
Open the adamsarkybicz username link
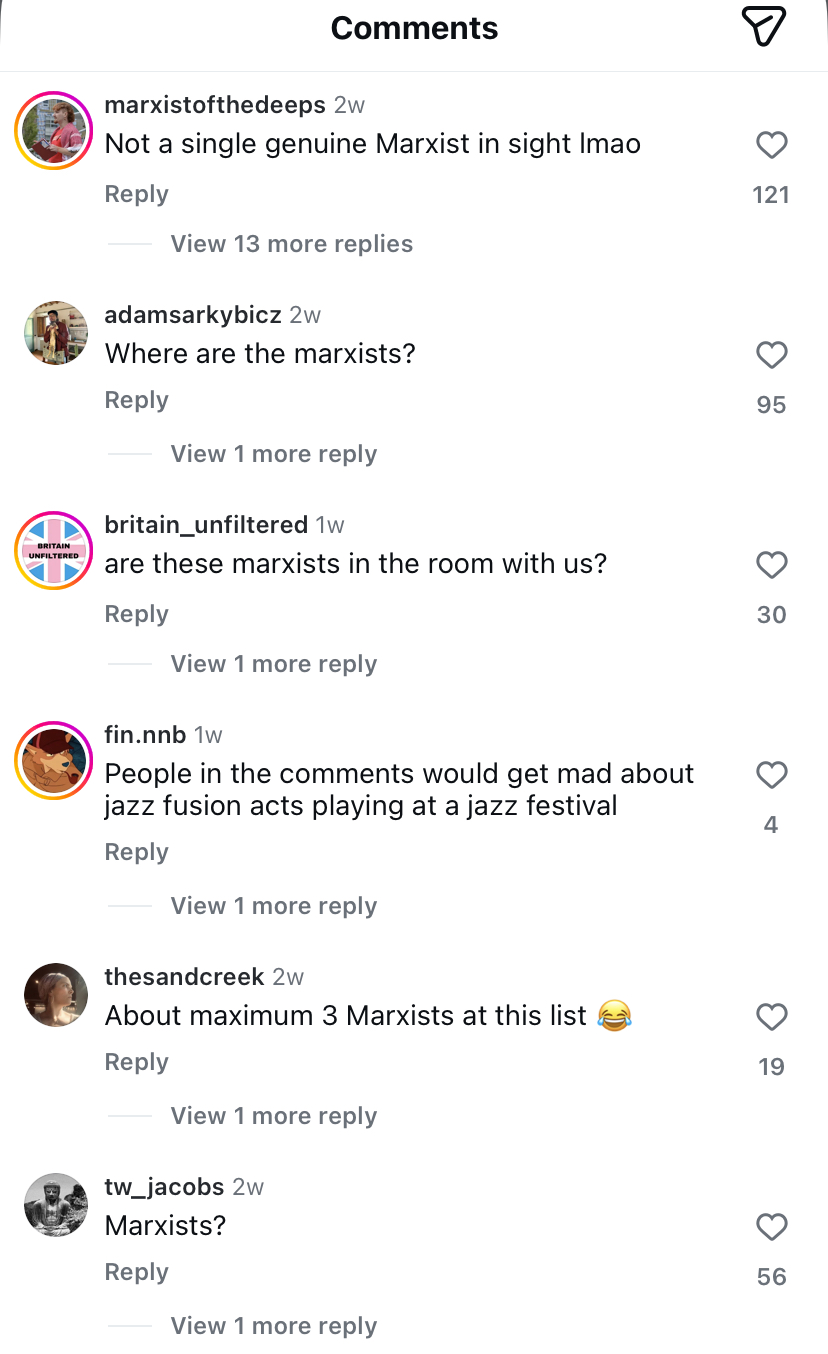click(x=193, y=315)
